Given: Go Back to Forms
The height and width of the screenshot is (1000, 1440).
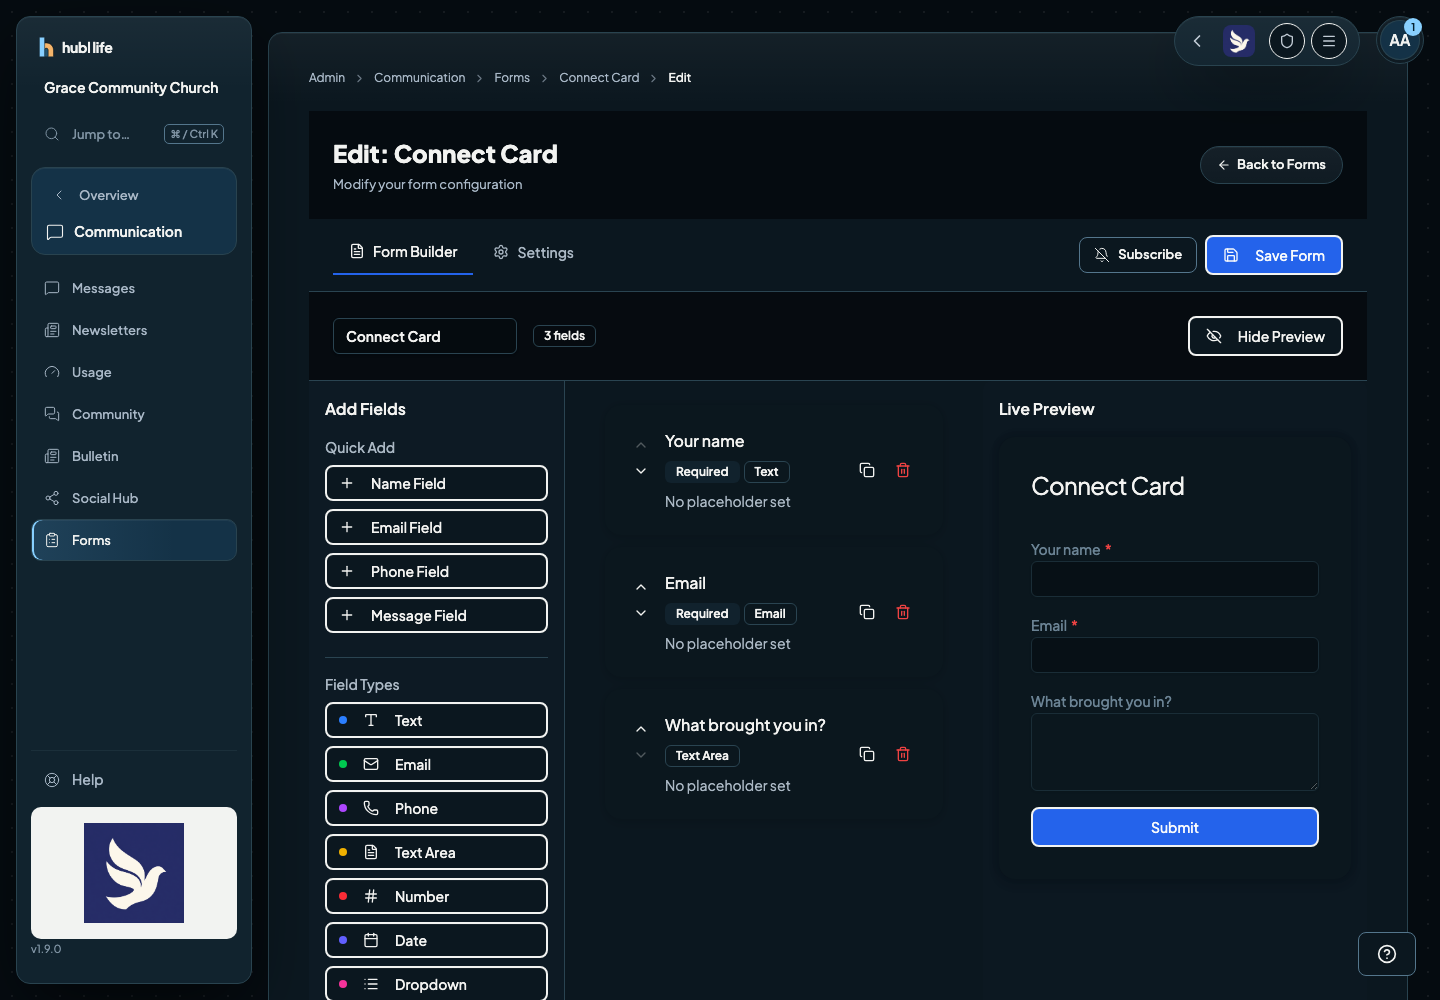Looking at the screenshot, I should click(1271, 165).
